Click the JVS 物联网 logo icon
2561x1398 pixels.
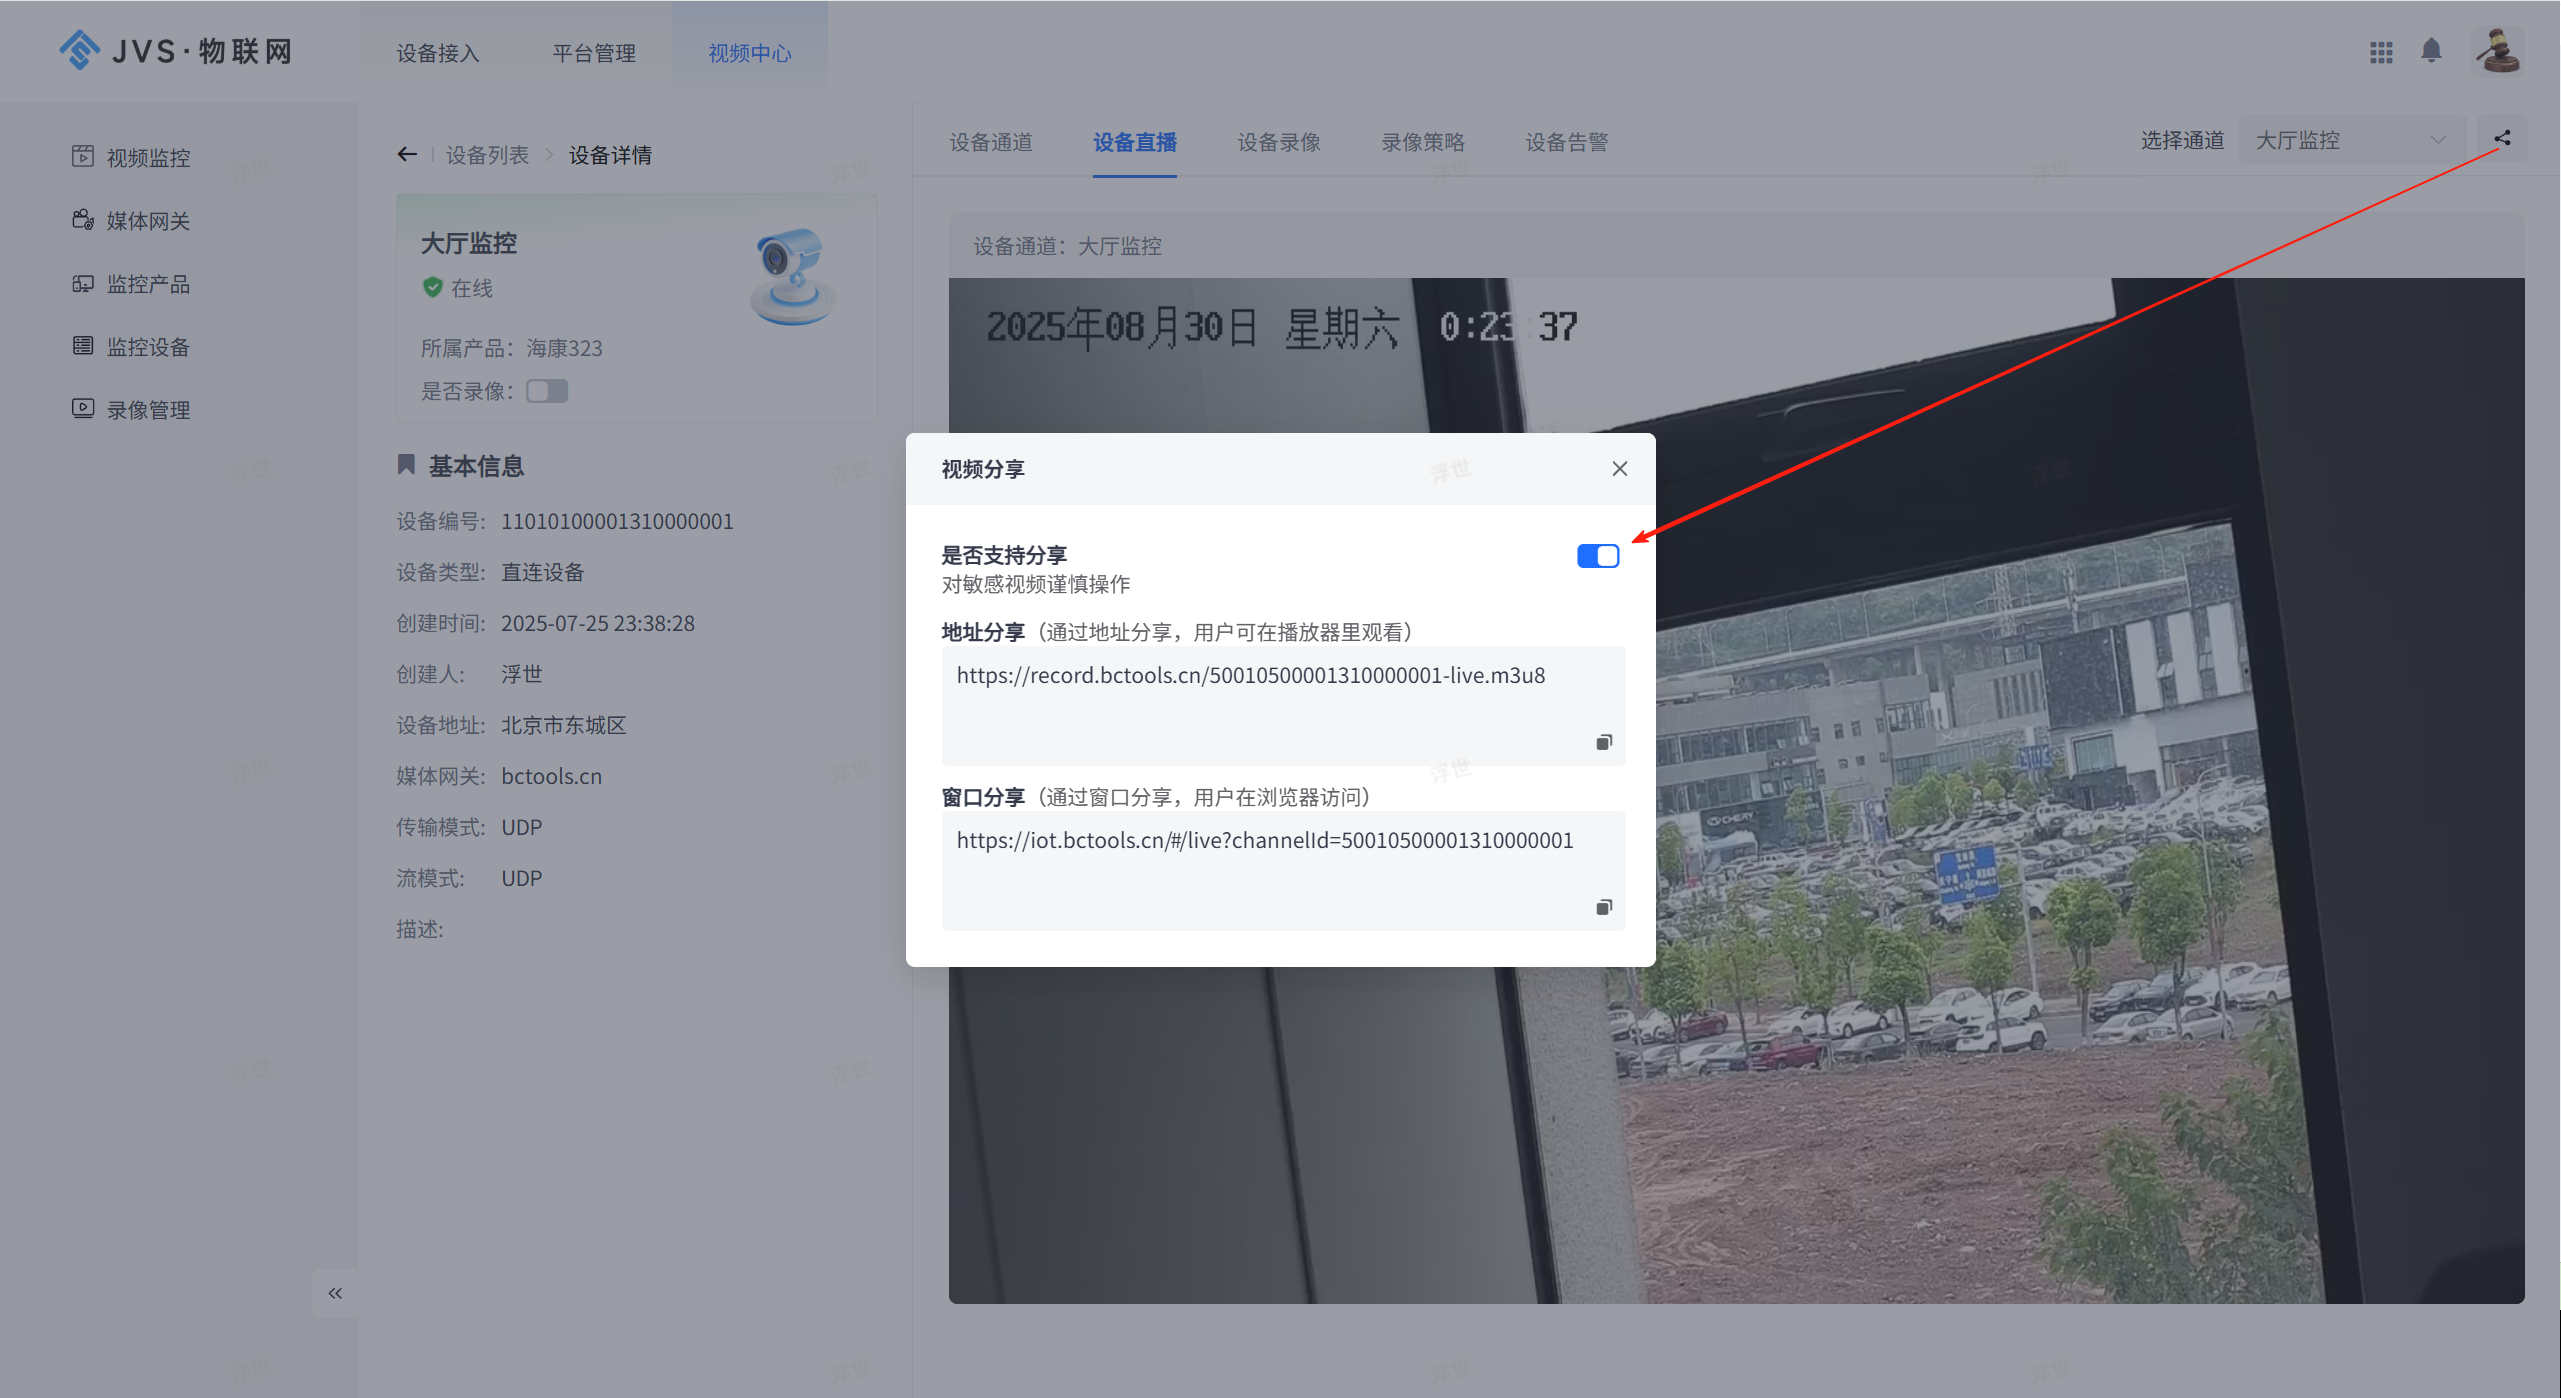click(x=80, y=50)
